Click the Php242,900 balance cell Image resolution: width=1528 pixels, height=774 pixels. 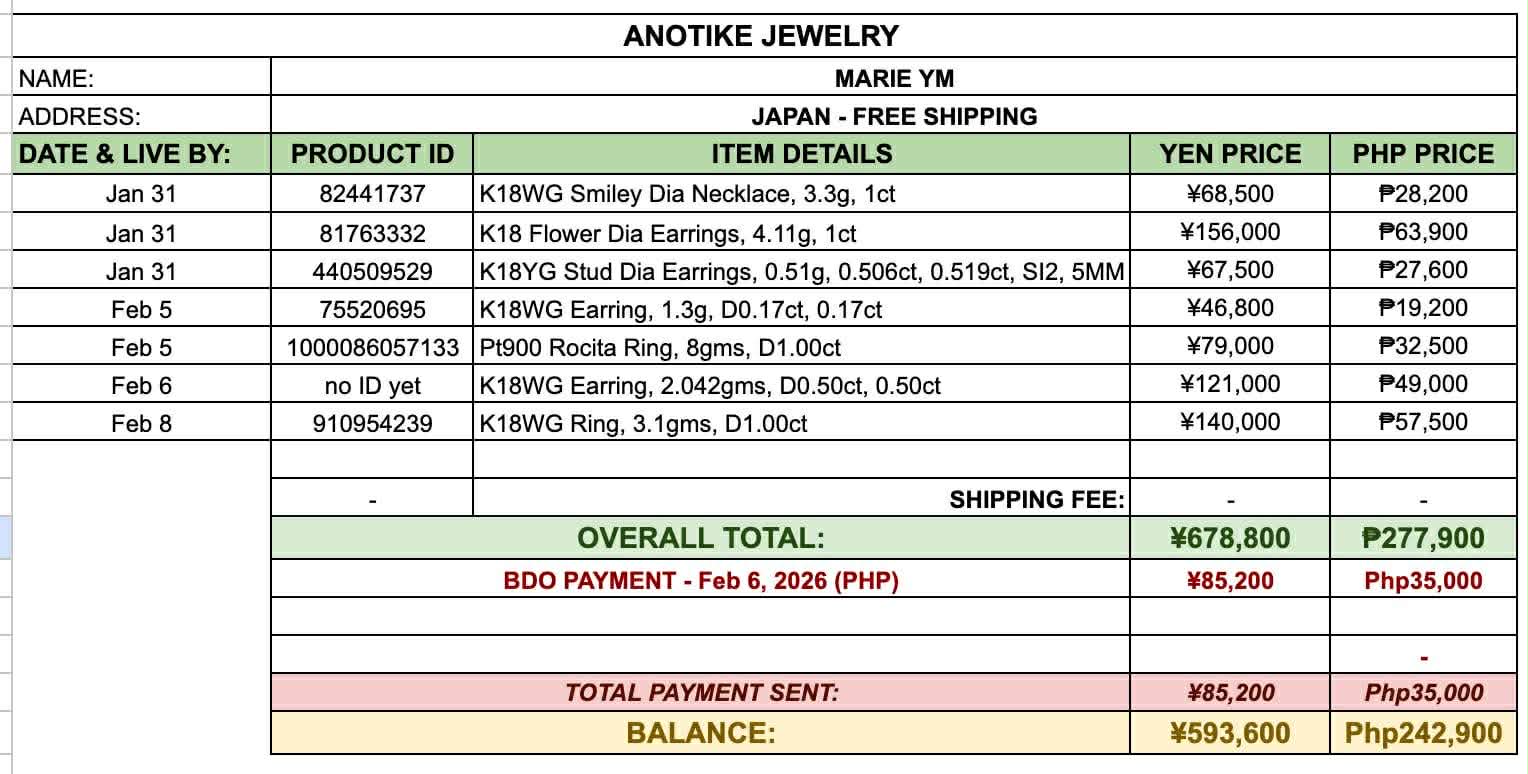[x=1423, y=734]
